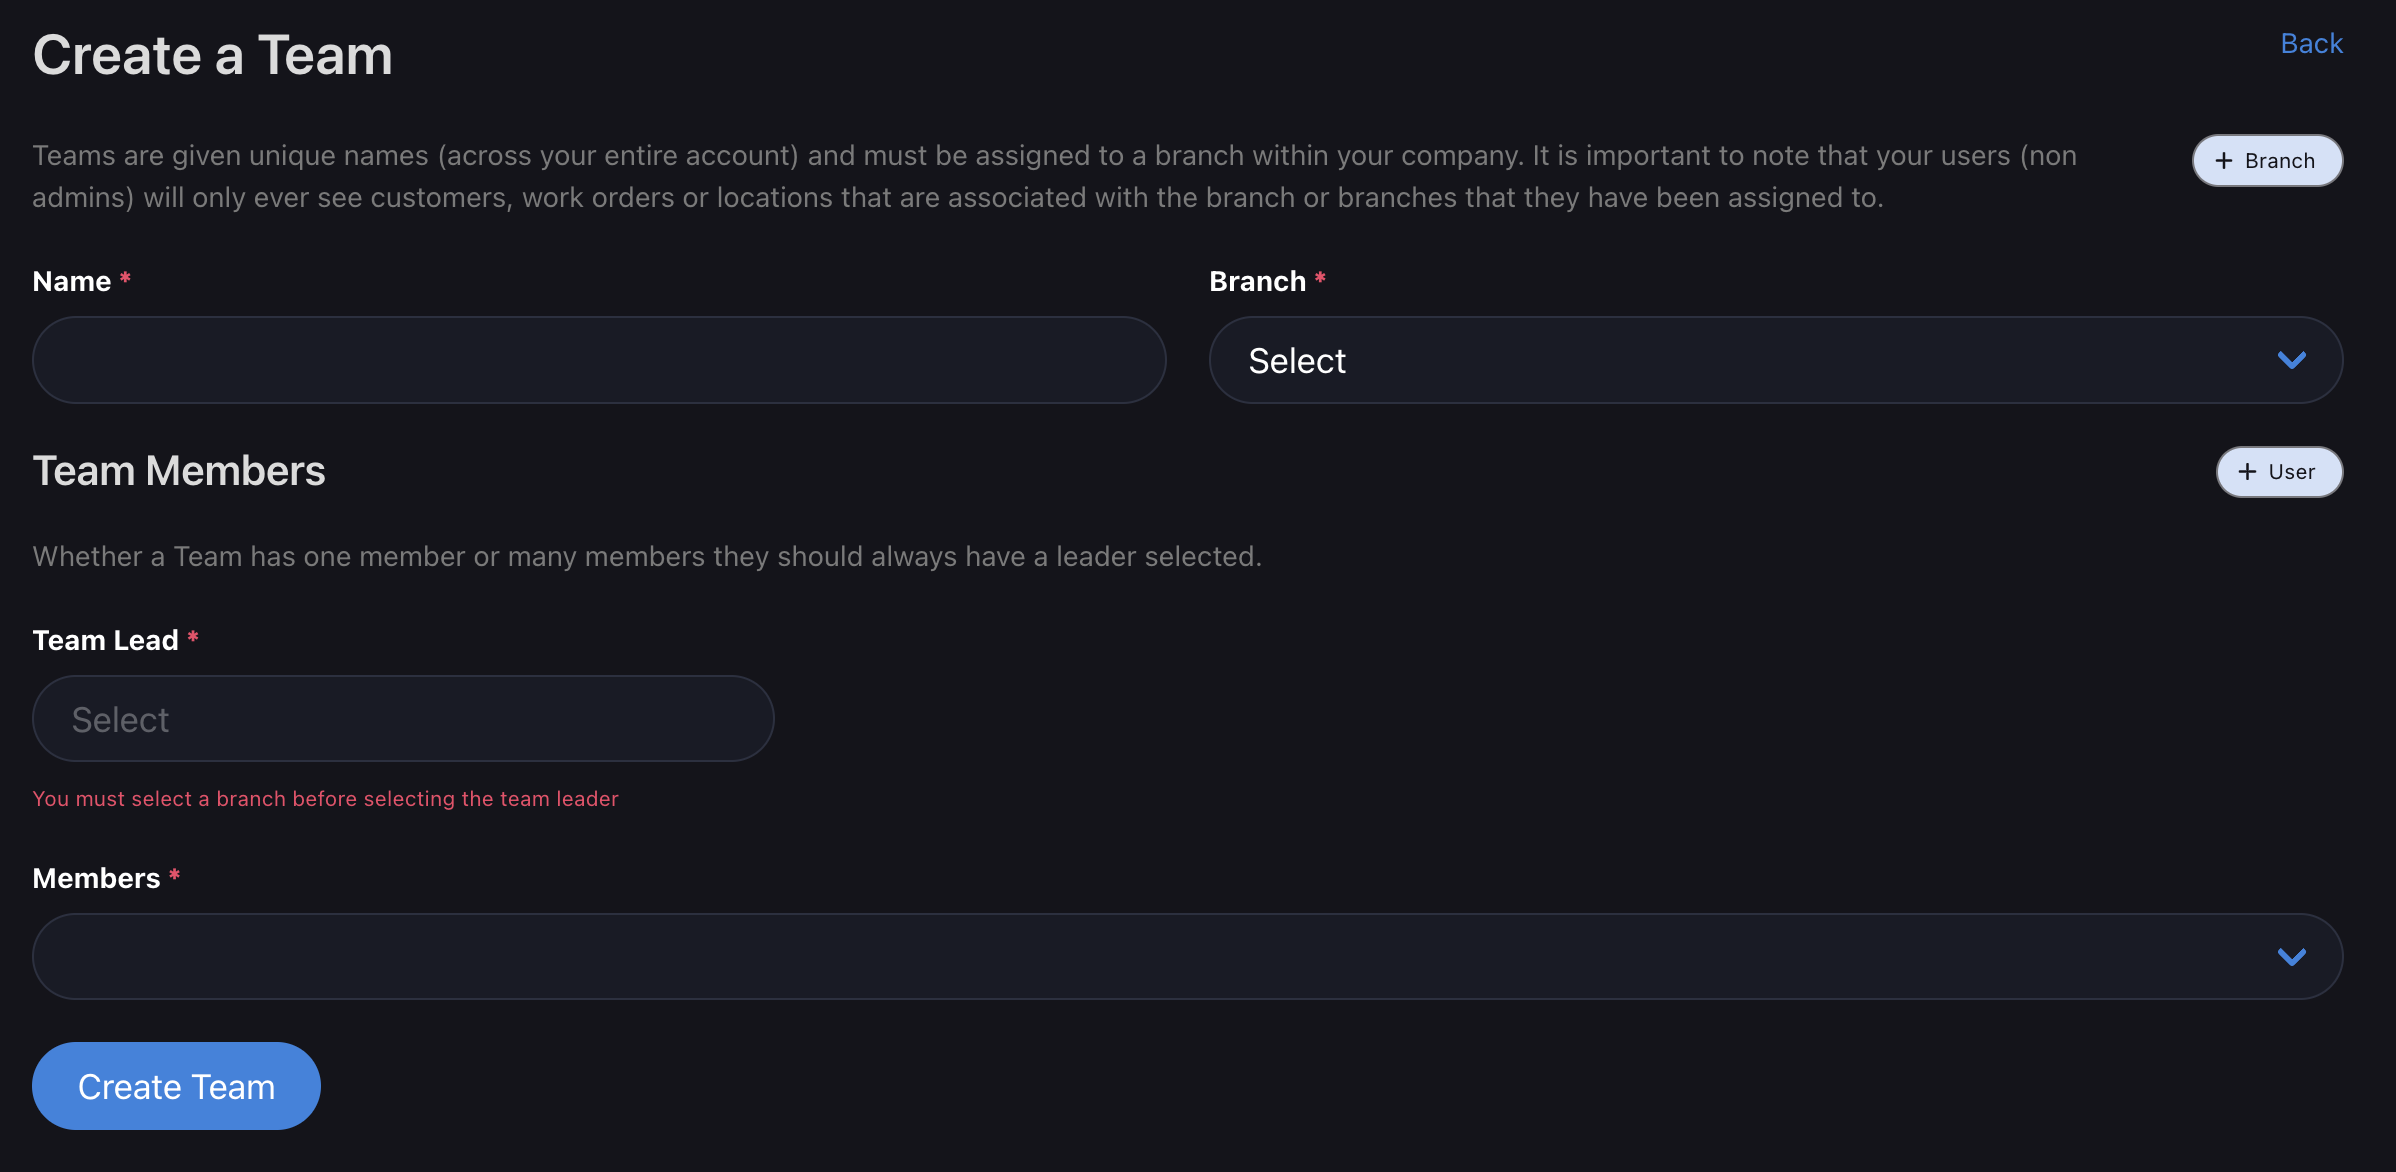The height and width of the screenshot is (1172, 2396).
Task: Go back using the Back link
Action: coord(2311,44)
